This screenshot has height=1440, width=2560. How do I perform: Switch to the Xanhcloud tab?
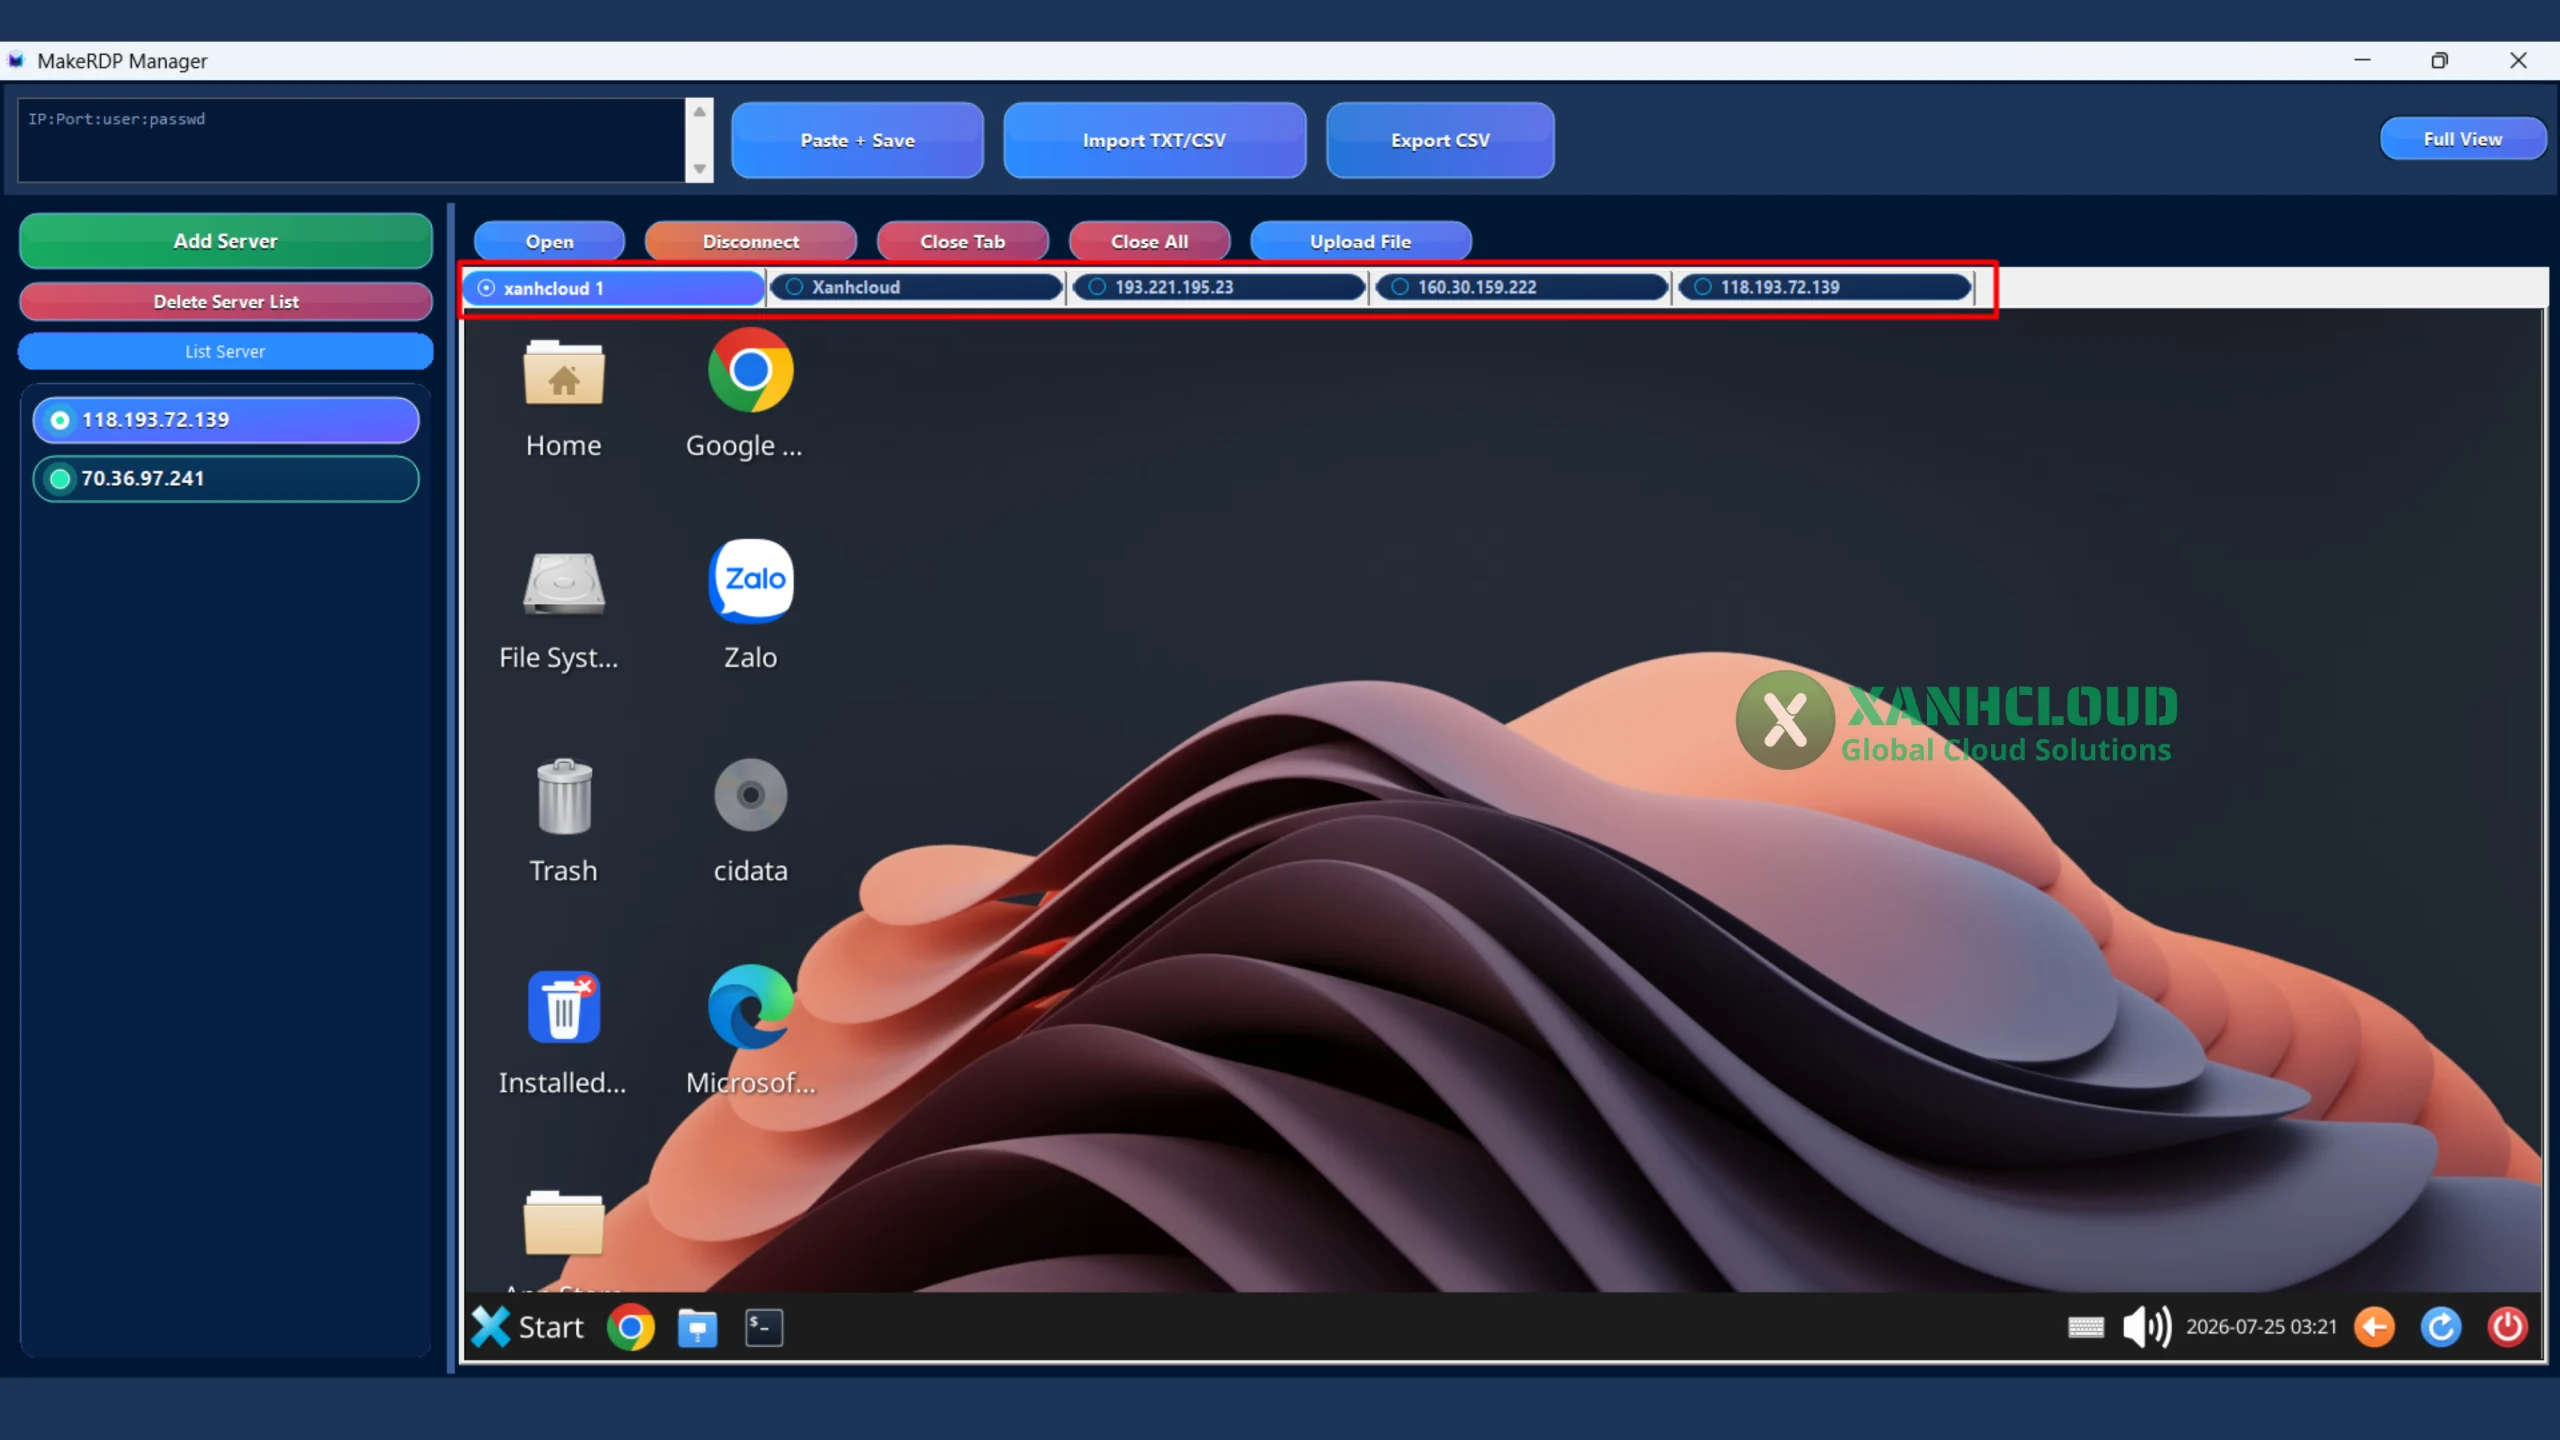918,287
